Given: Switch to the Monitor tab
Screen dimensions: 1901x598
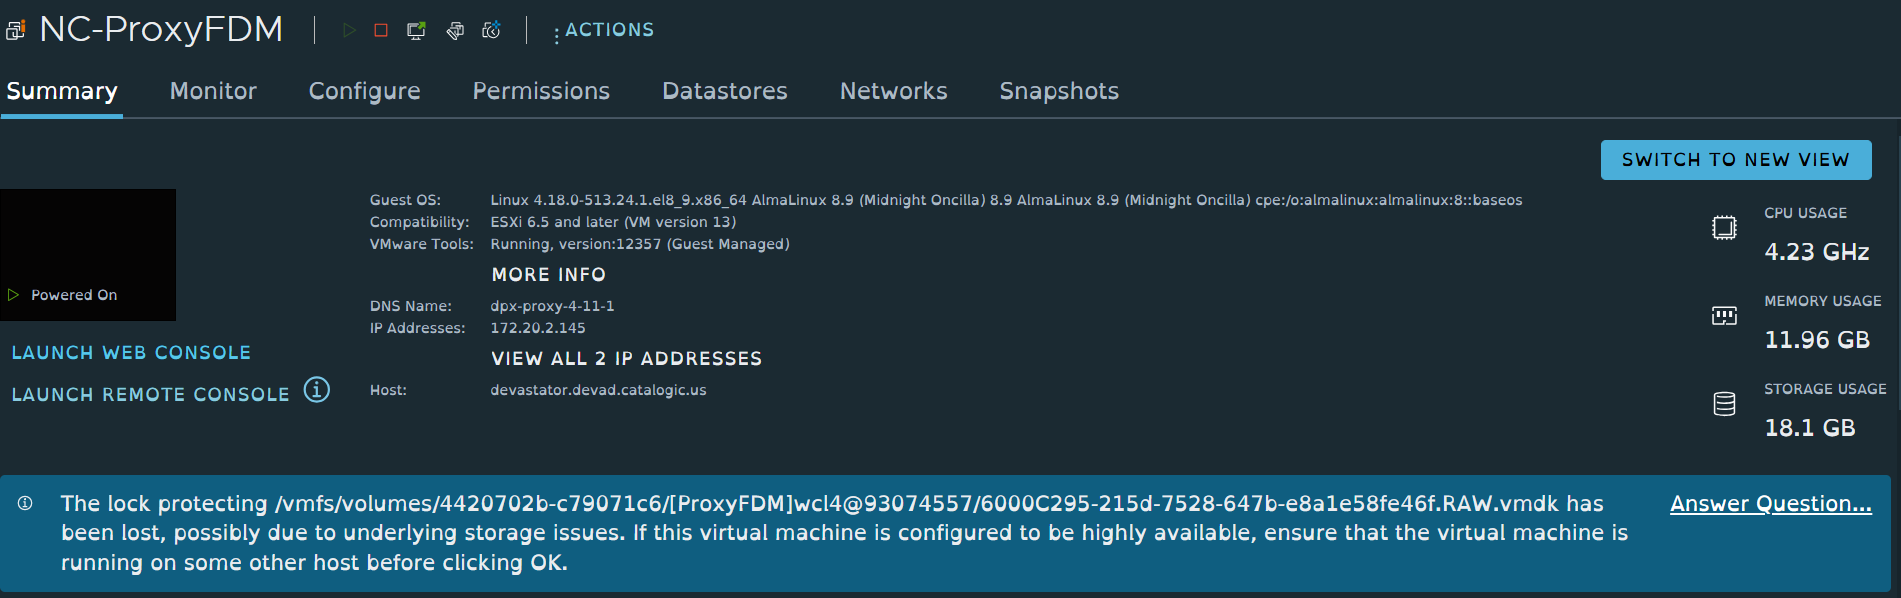Looking at the screenshot, I should coord(213,91).
